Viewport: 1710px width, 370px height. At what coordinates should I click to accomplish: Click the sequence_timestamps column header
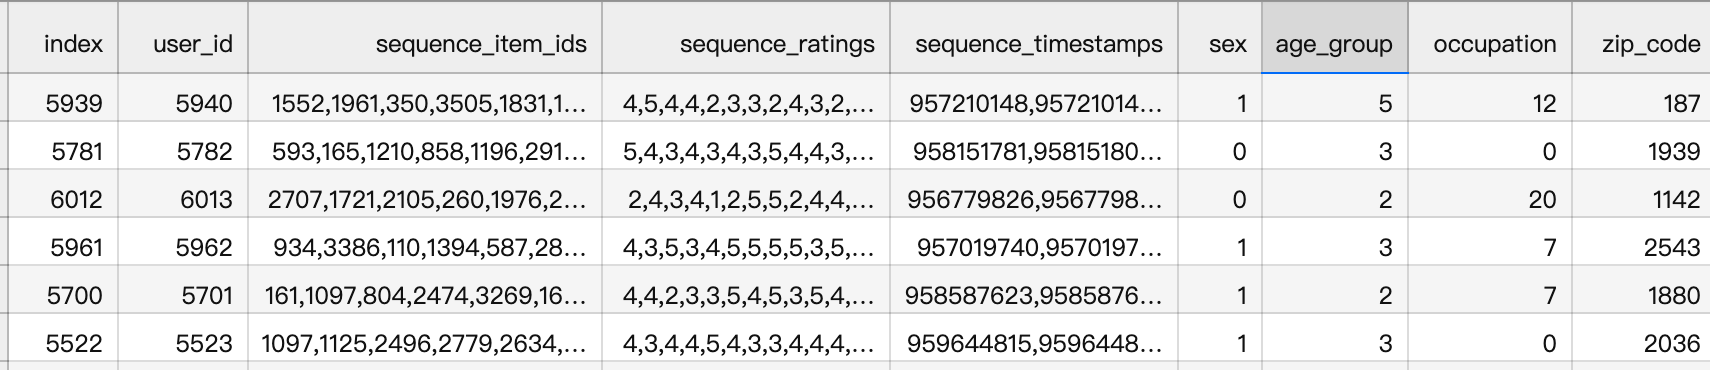tap(1034, 44)
